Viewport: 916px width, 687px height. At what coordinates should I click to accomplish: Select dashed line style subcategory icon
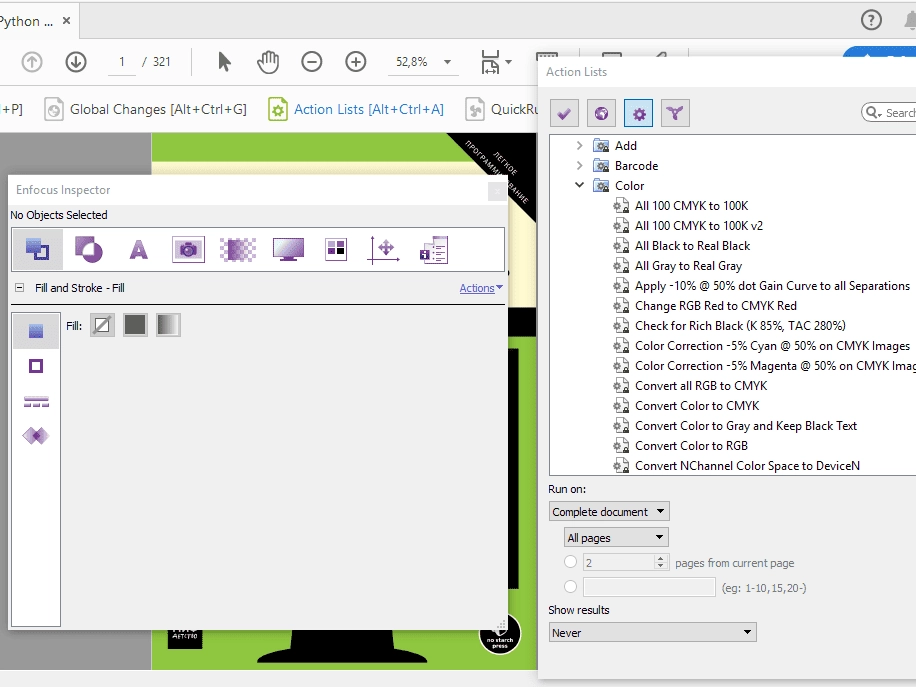click(36, 401)
